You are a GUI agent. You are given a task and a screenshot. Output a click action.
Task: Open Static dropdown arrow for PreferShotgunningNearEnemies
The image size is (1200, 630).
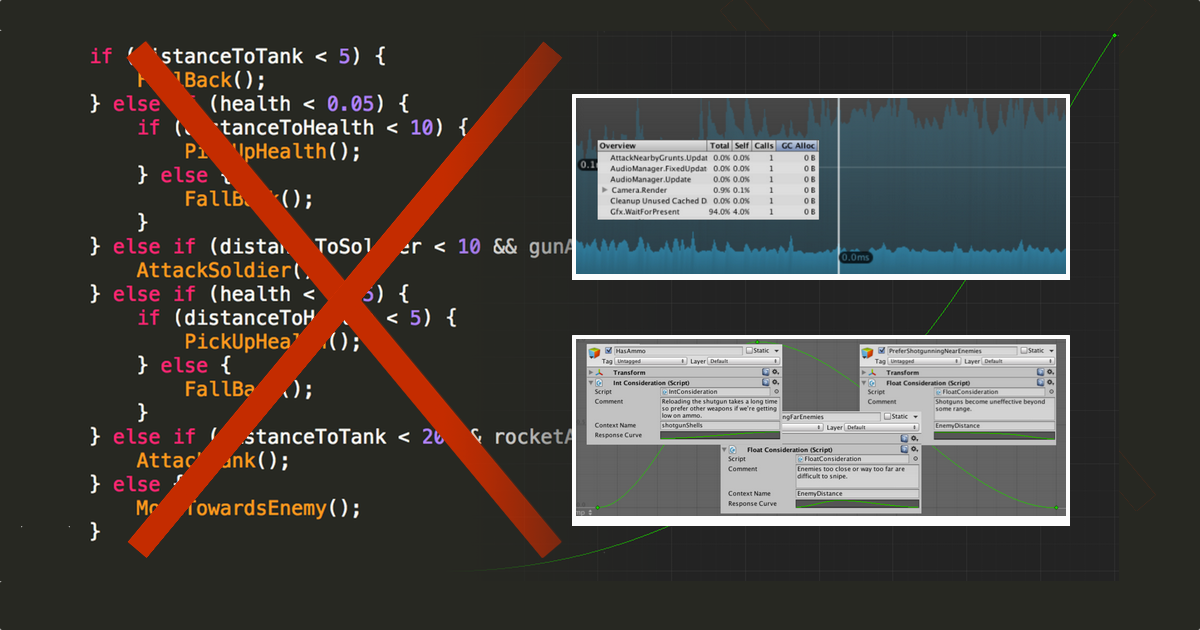(x=1051, y=351)
